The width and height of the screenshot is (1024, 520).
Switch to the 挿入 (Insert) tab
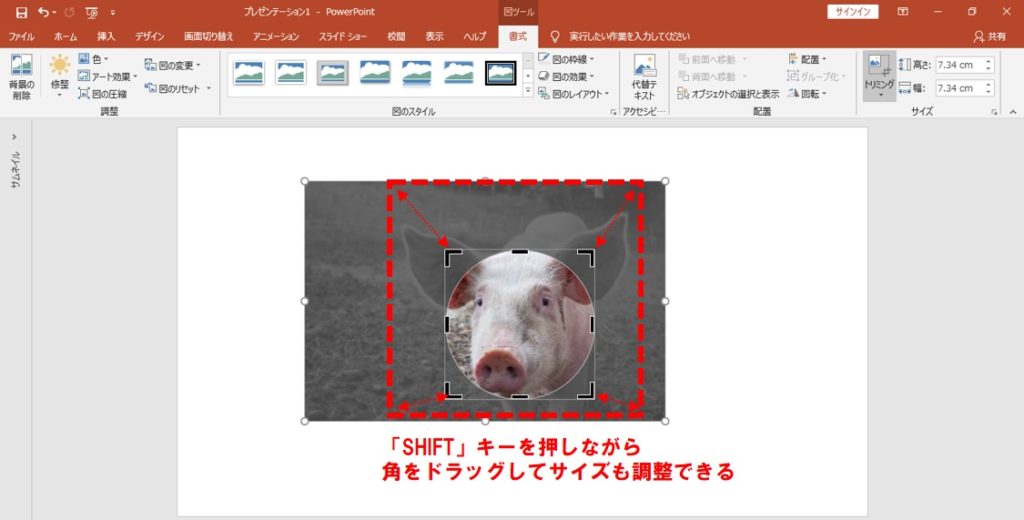click(106, 36)
